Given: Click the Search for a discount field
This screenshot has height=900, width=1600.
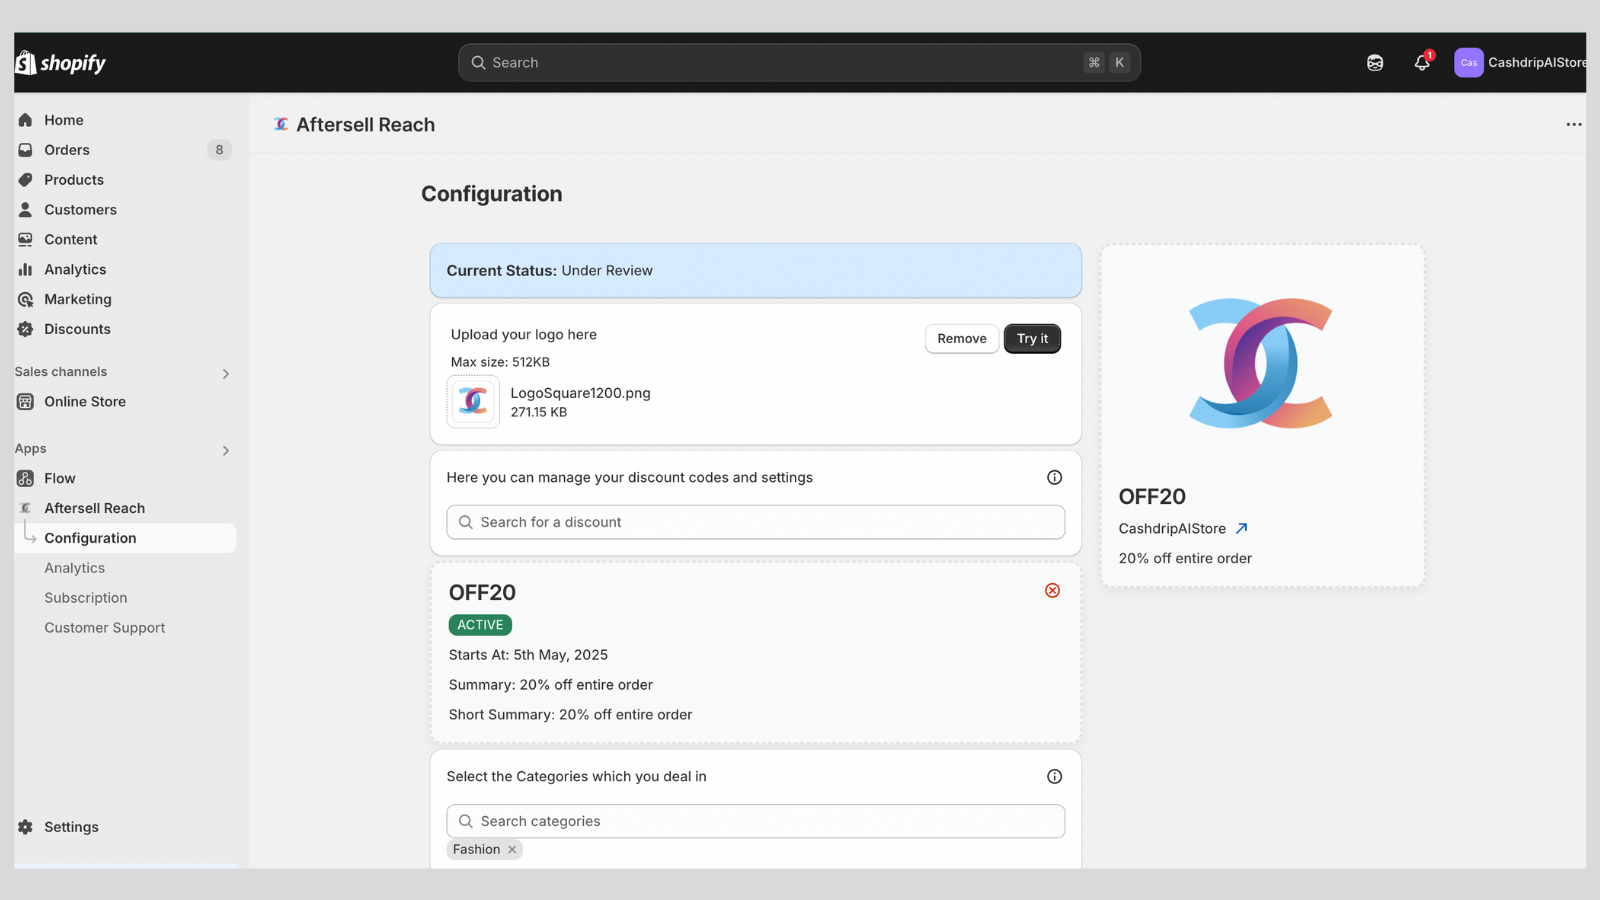Looking at the screenshot, I should pos(755,522).
